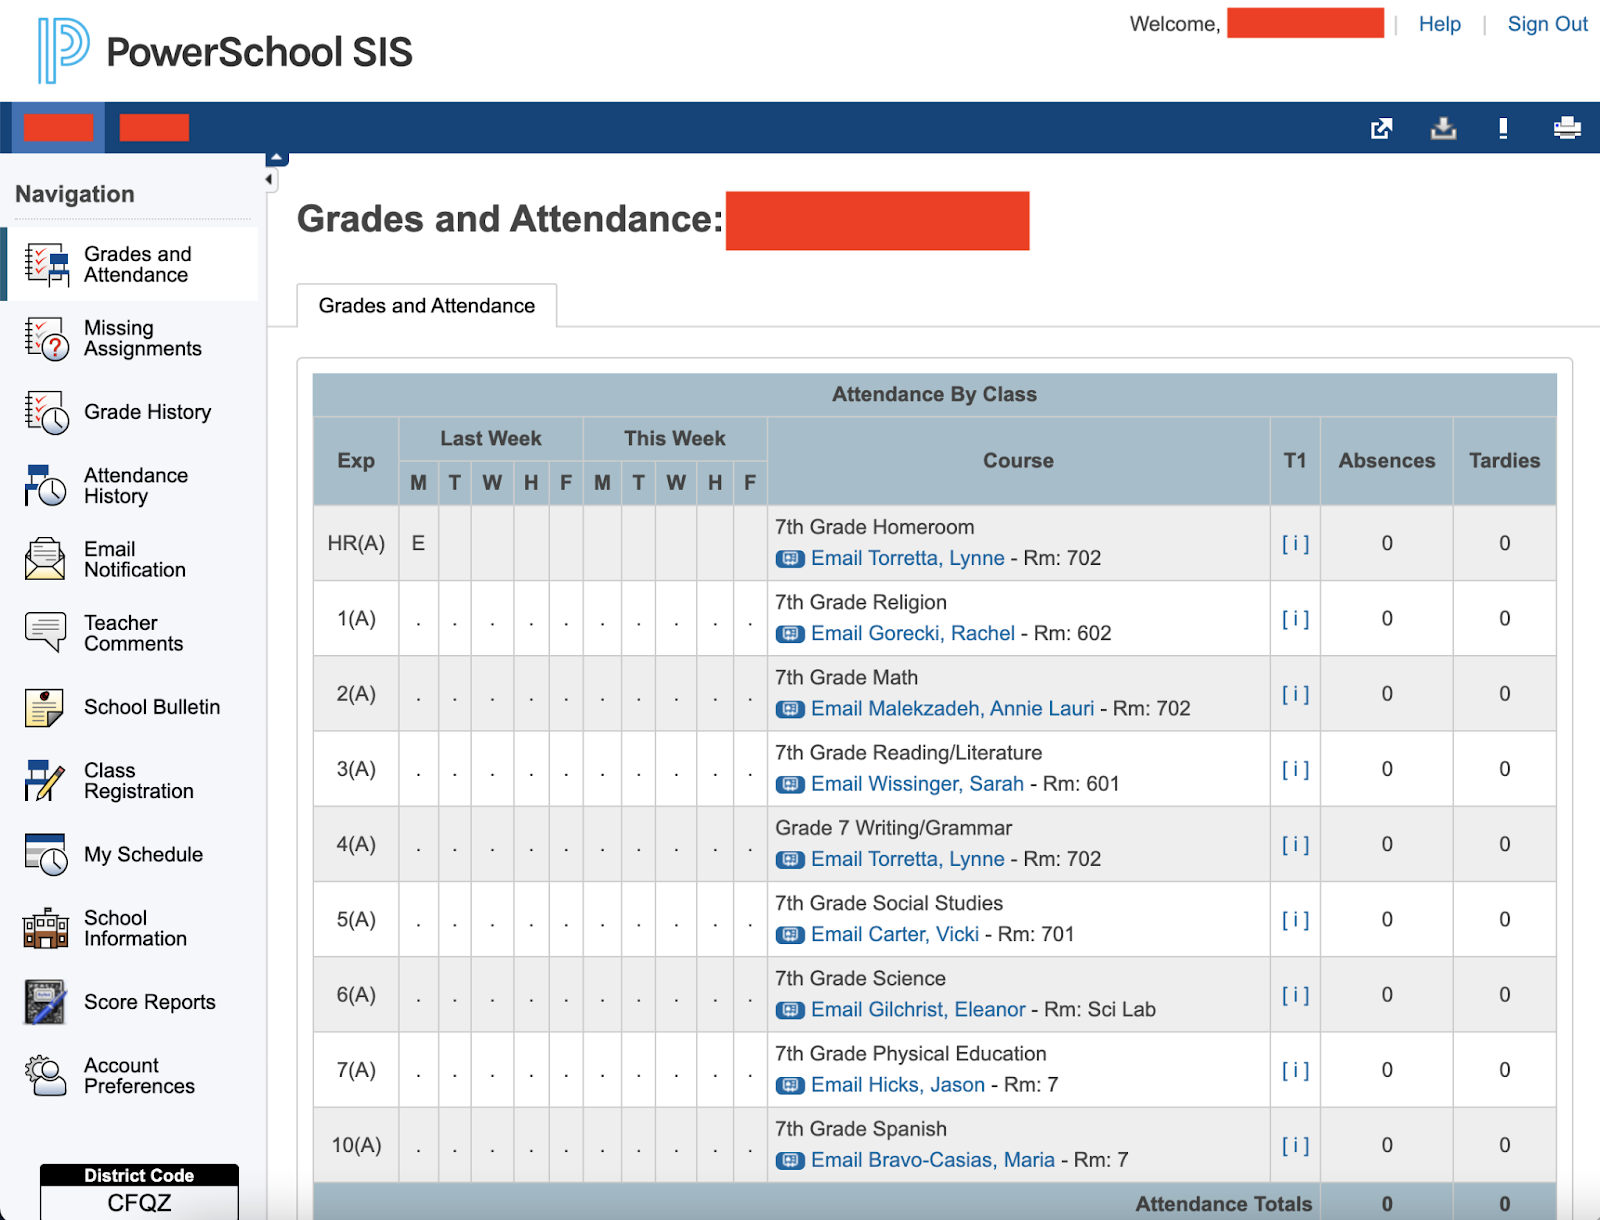Screen dimensions: 1600x1220
Task: Click the District Code CFQZ box
Action: tap(139, 1191)
